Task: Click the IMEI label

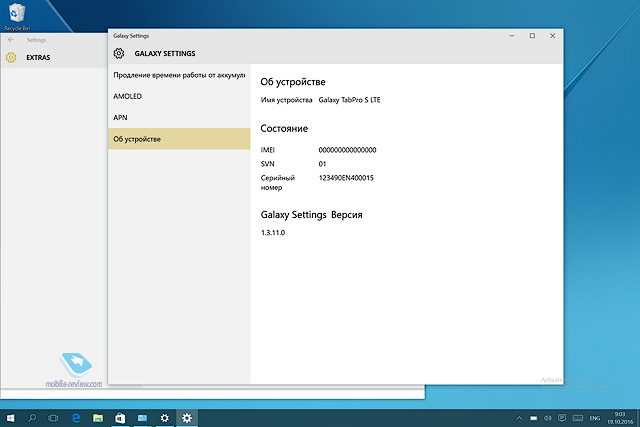Action: pyautogui.click(x=268, y=150)
